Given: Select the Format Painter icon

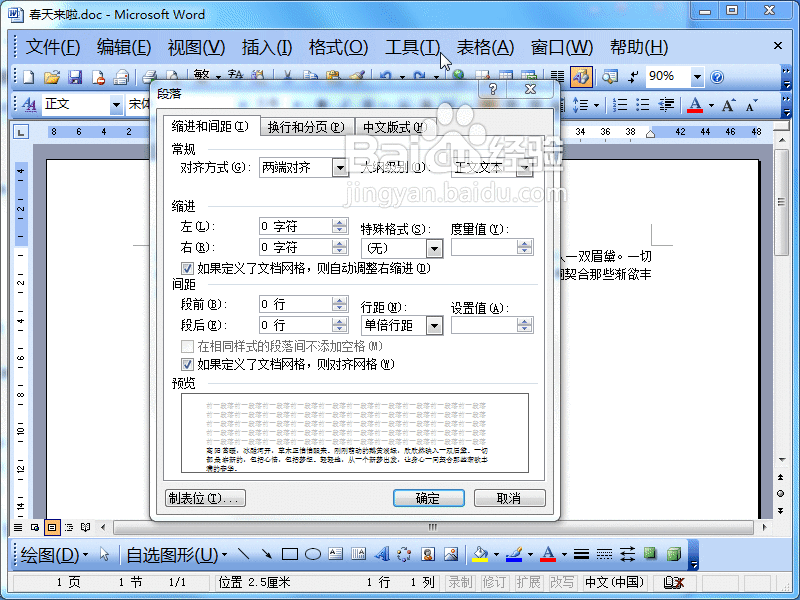Looking at the screenshot, I should (357, 75).
